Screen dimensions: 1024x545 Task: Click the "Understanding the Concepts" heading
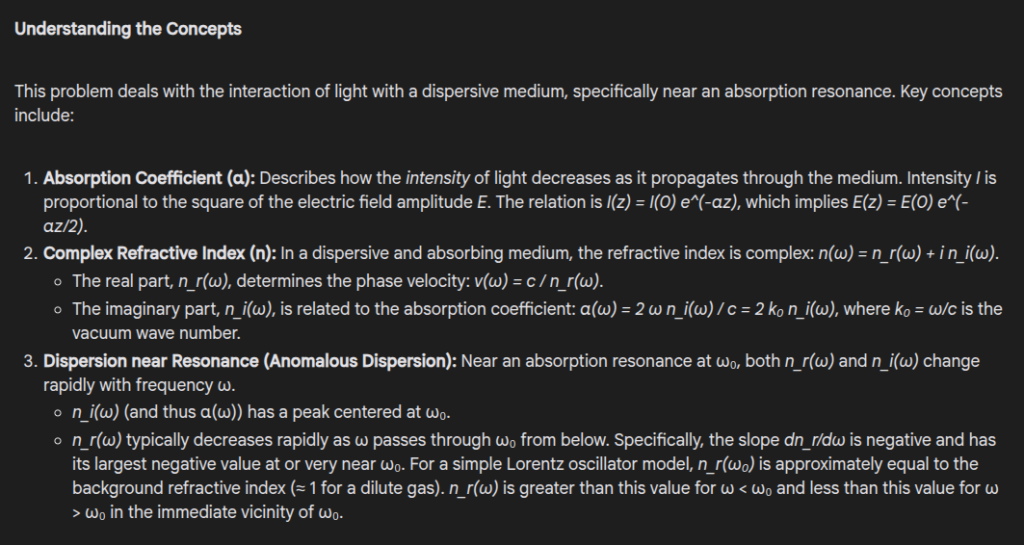point(128,29)
